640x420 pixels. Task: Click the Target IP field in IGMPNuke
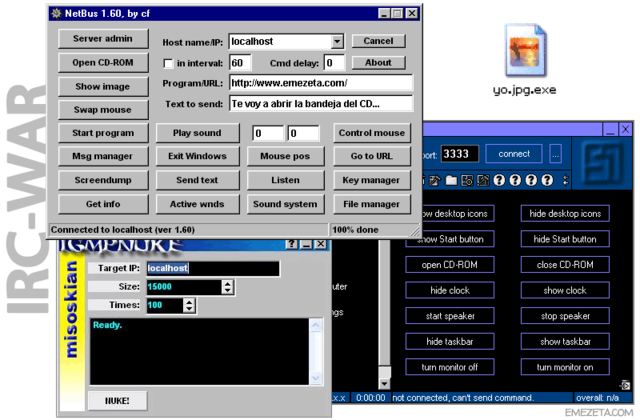pos(213,268)
